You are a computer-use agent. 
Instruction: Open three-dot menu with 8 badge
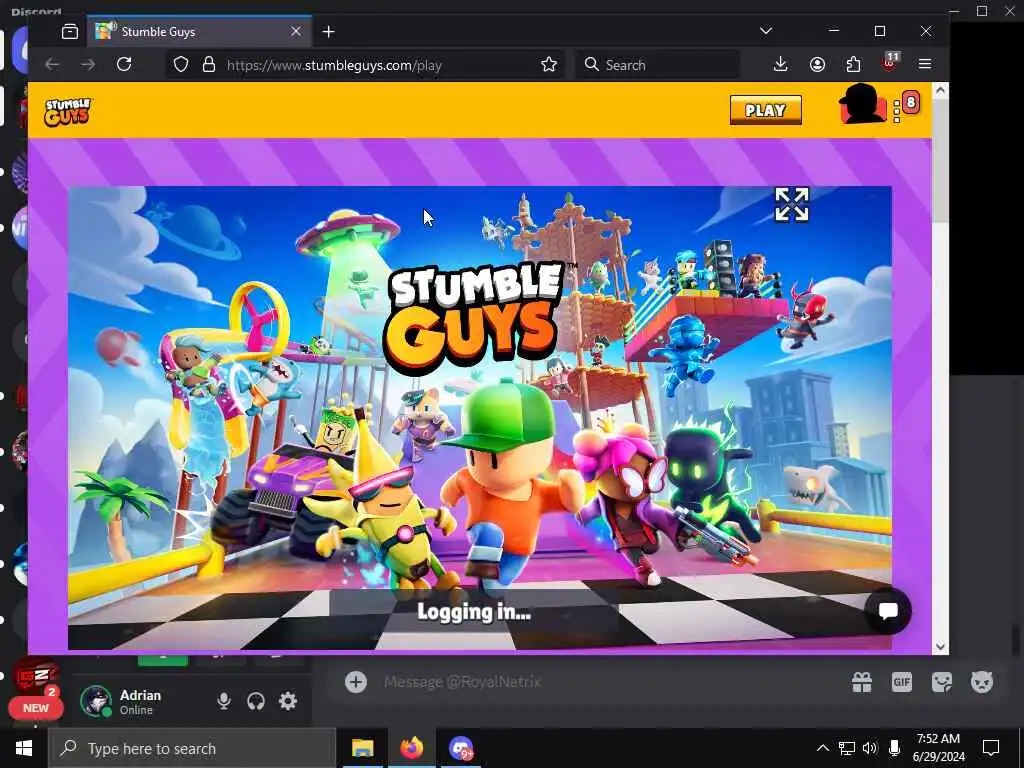tap(897, 111)
